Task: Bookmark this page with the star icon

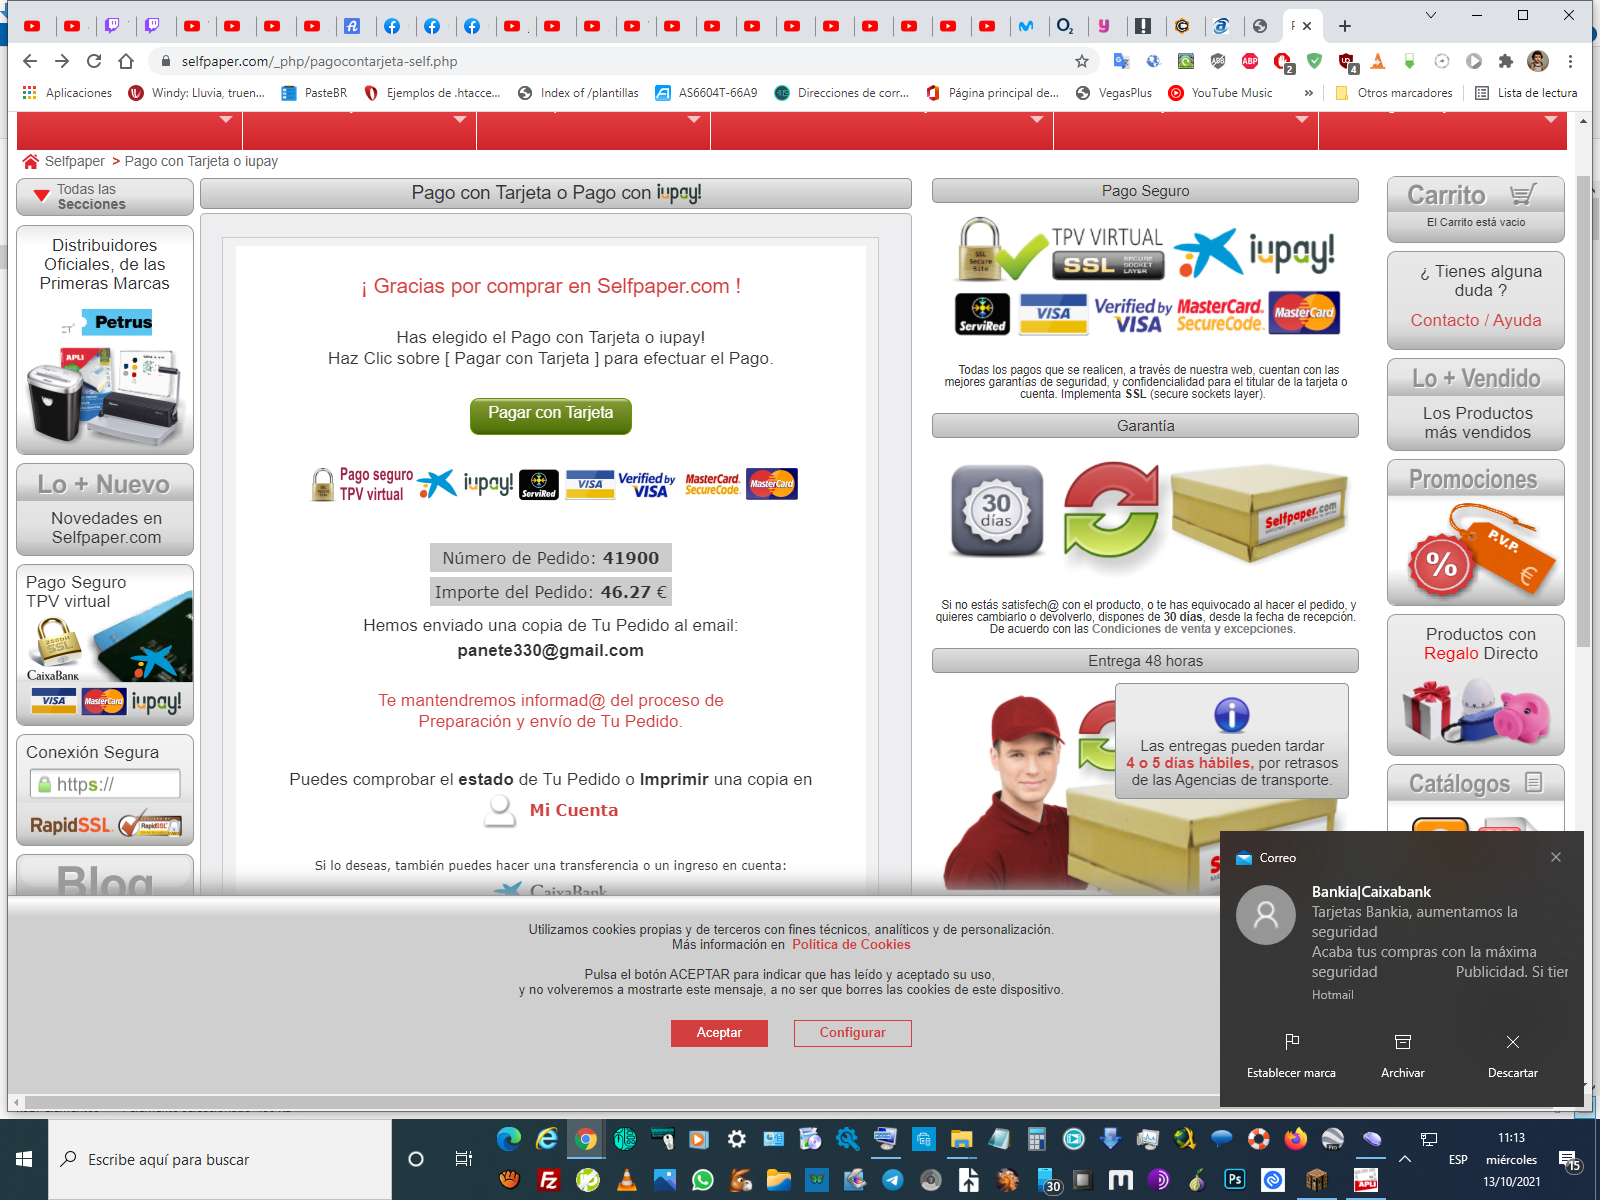Action: (x=1081, y=61)
